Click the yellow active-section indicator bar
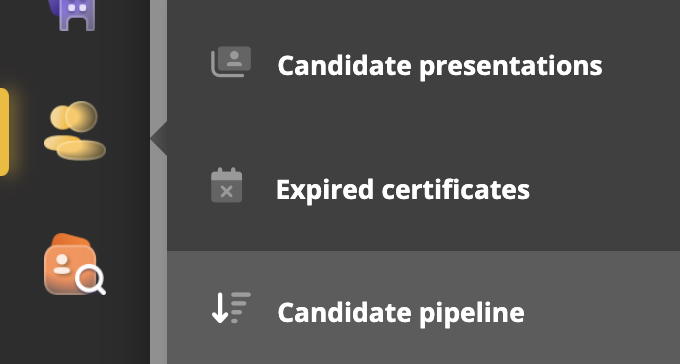Screen dimensions: 680x364 (4, 132)
